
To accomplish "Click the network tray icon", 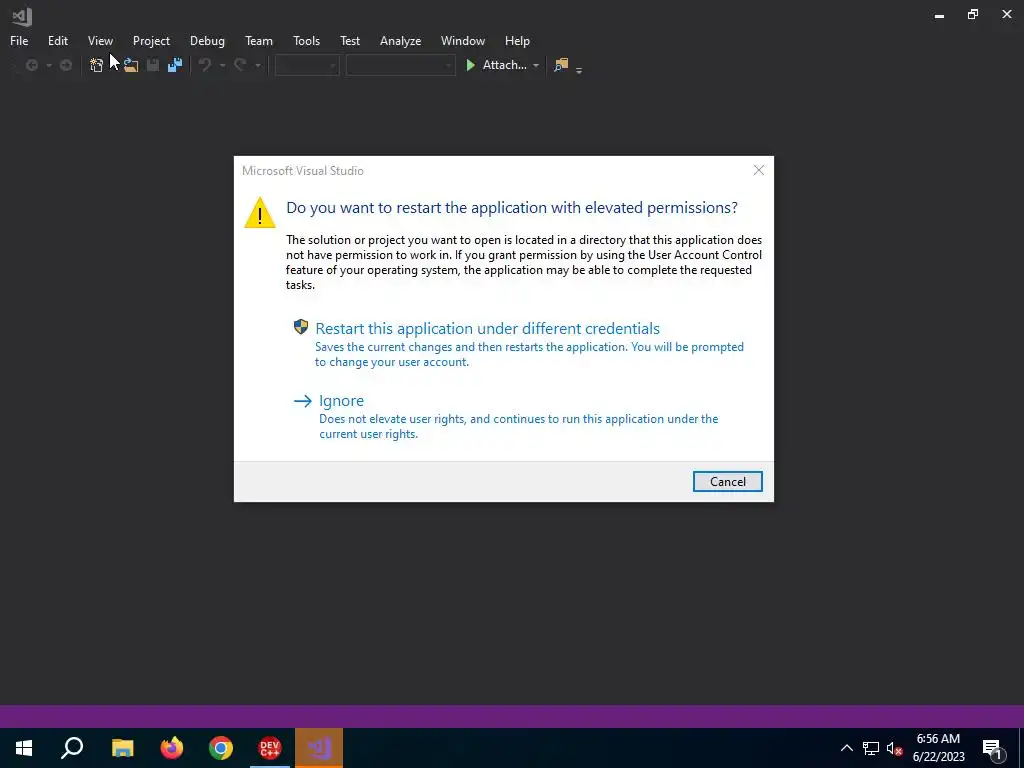I will pyautogui.click(x=871, y=748).
